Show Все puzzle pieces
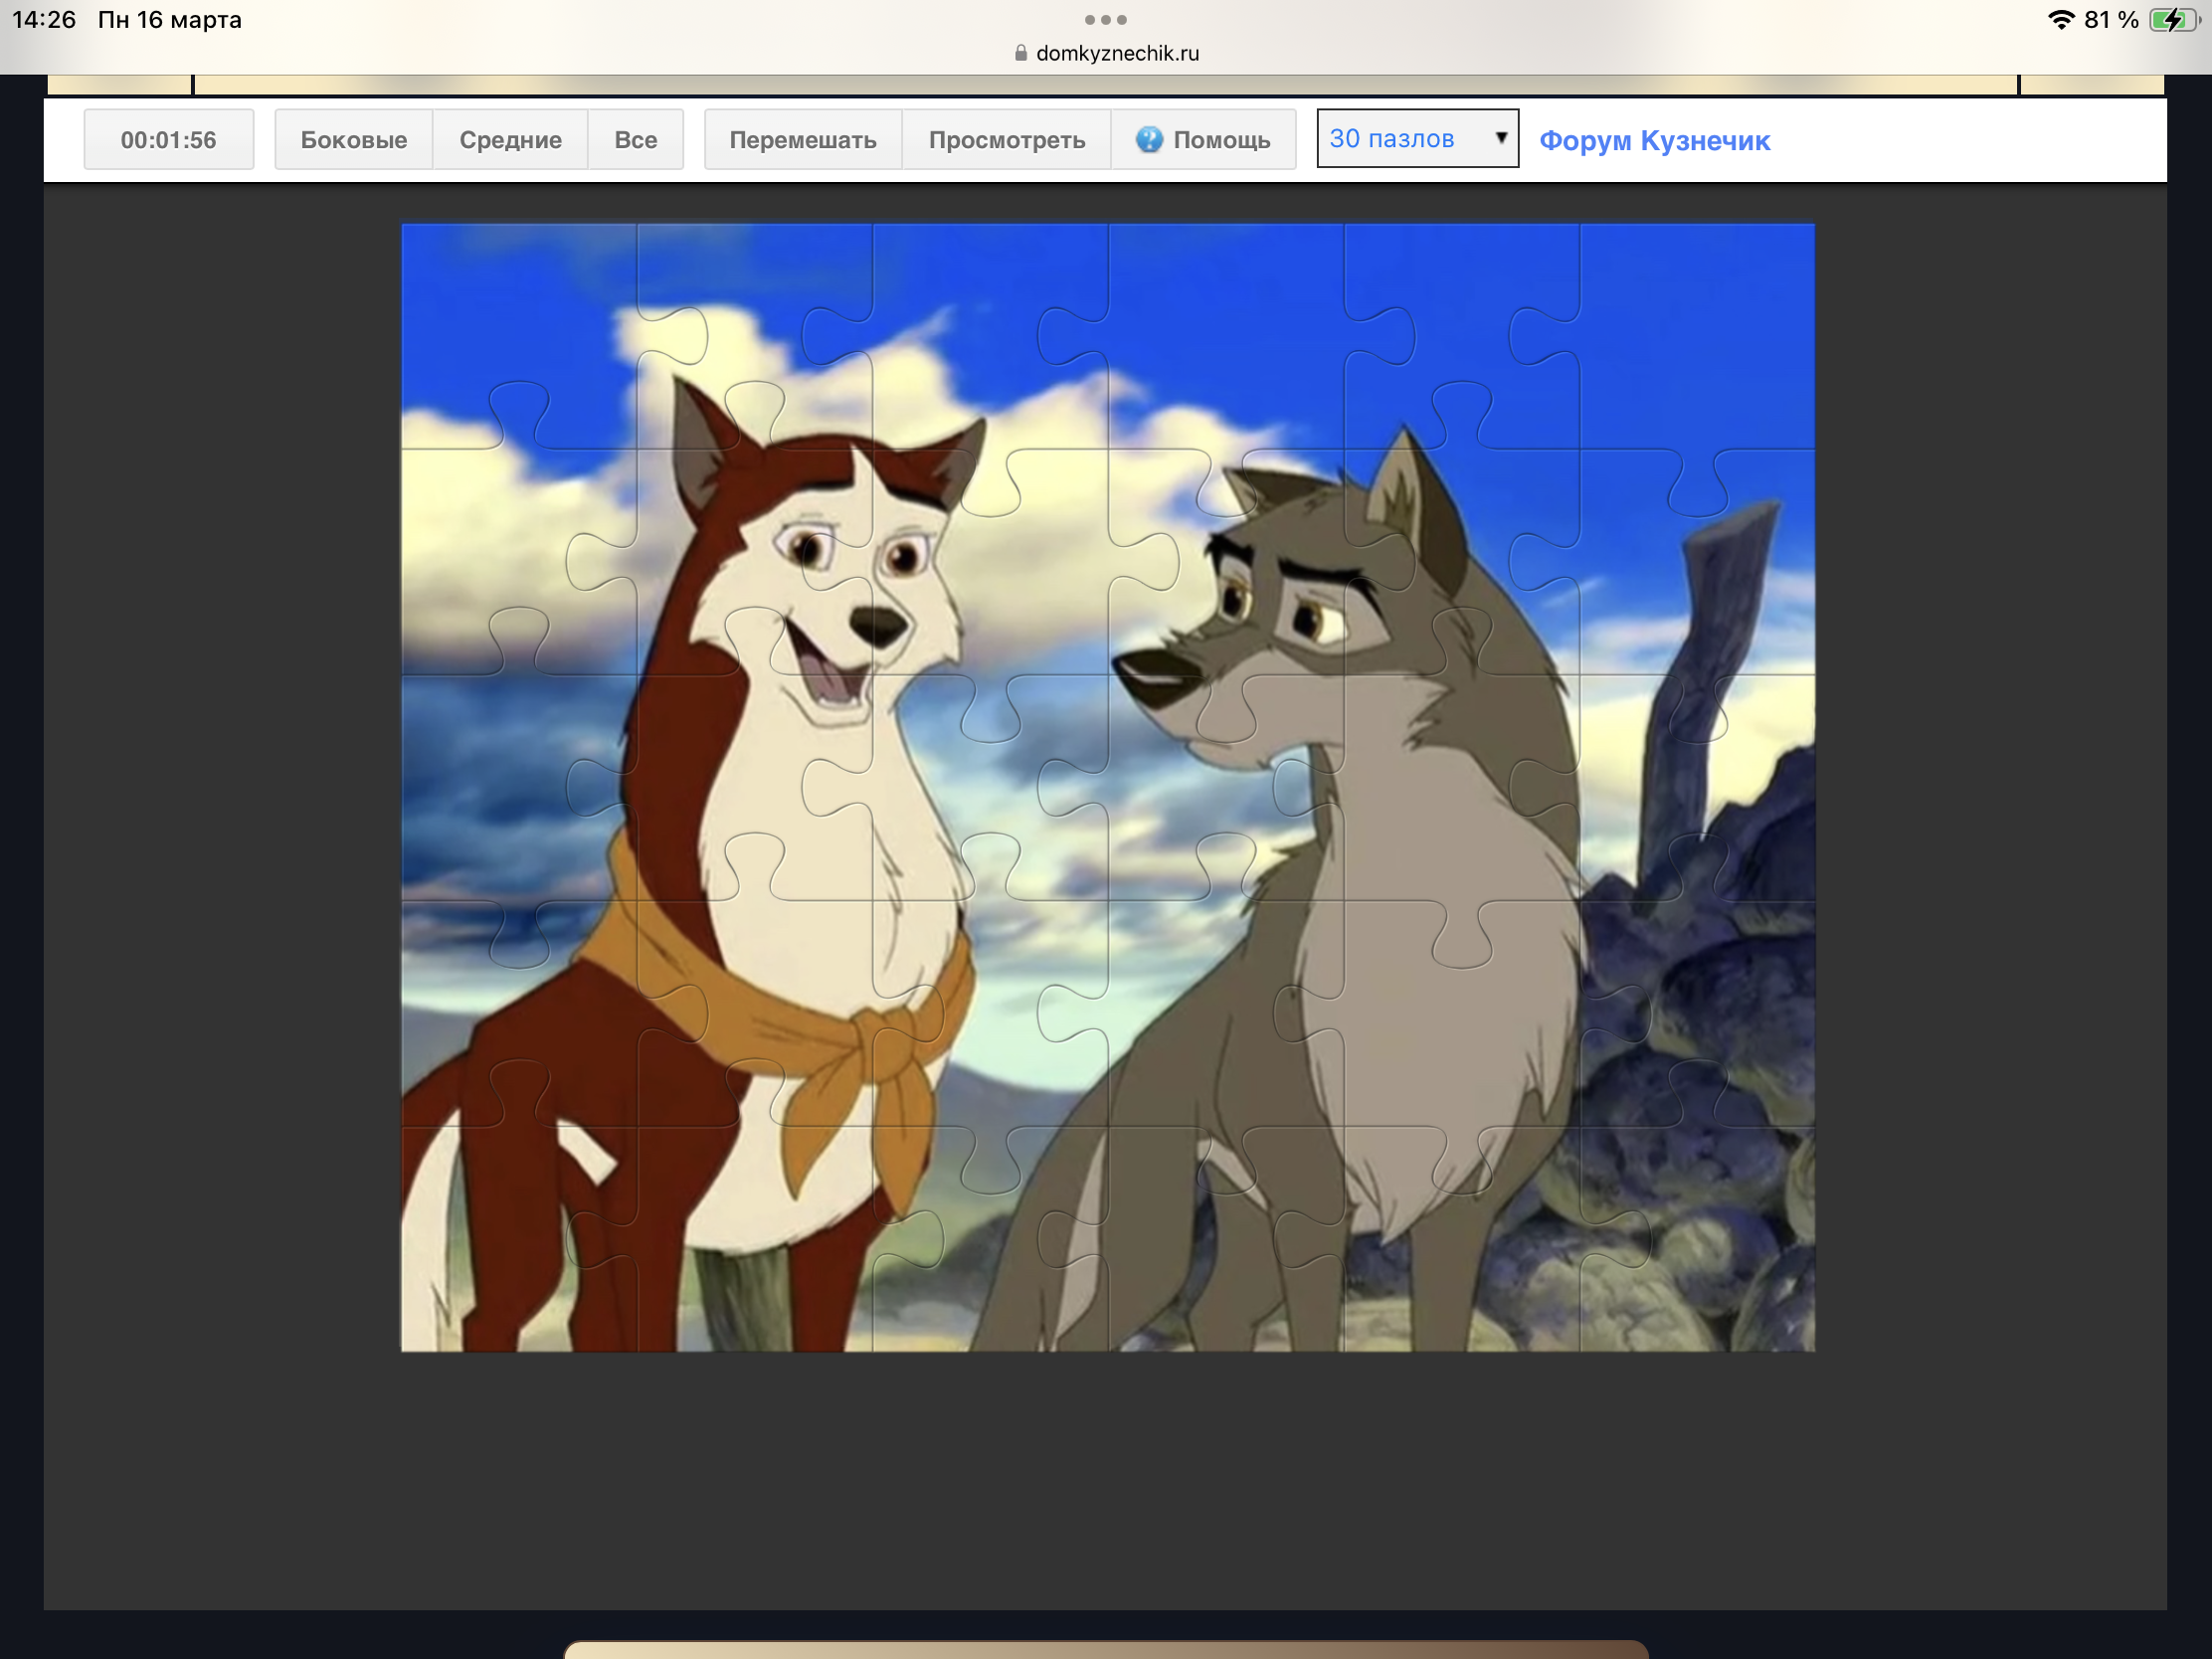 635,140
